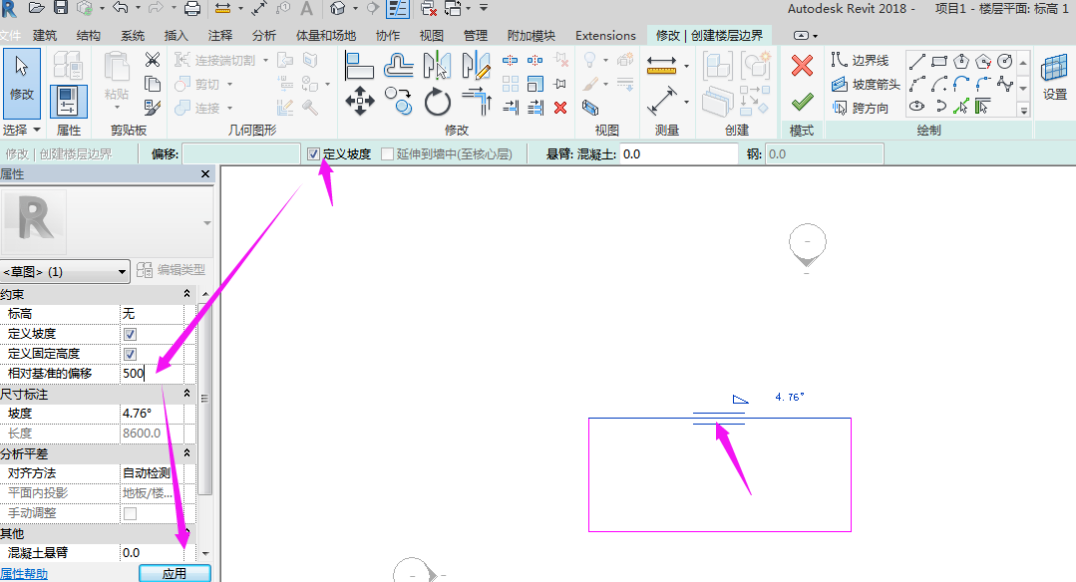Select the Move tool in Modify panel
Screen dimensions: 1076x582
[x=360, y=101]
